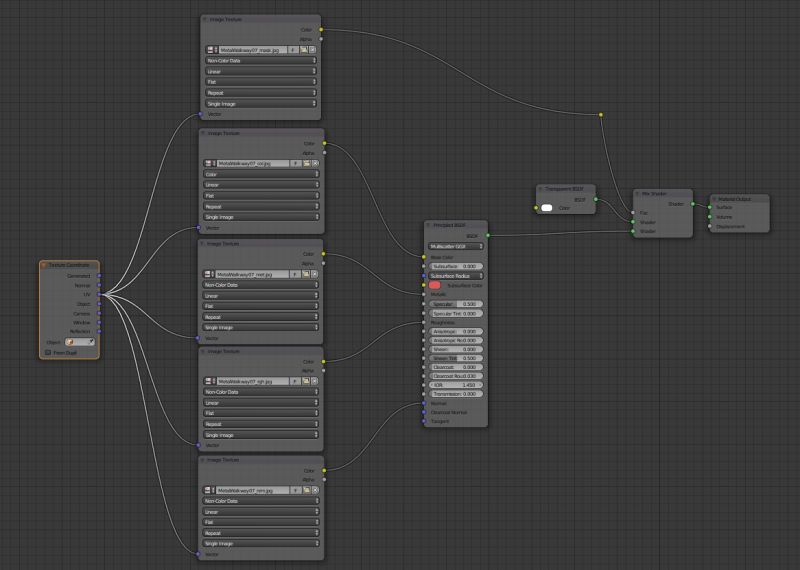Viewport: 800px width, 570px height.
Task: Click the Specular 0.500 slider
Action: pos(456,304)
